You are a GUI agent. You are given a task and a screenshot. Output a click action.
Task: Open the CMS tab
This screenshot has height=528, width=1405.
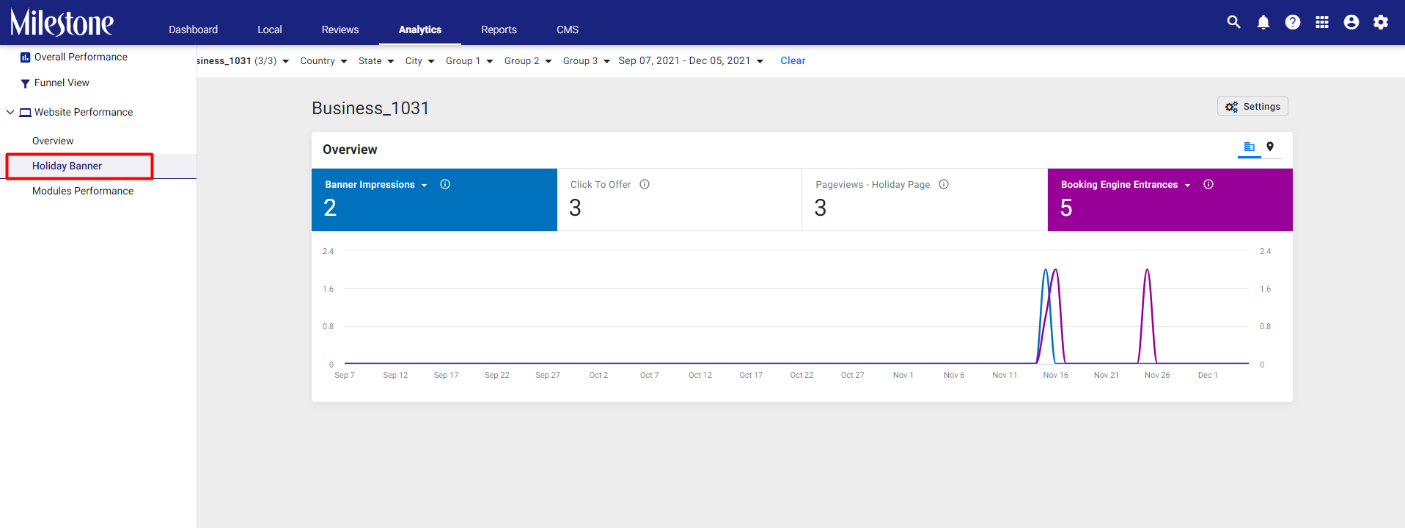click(568, 29)
